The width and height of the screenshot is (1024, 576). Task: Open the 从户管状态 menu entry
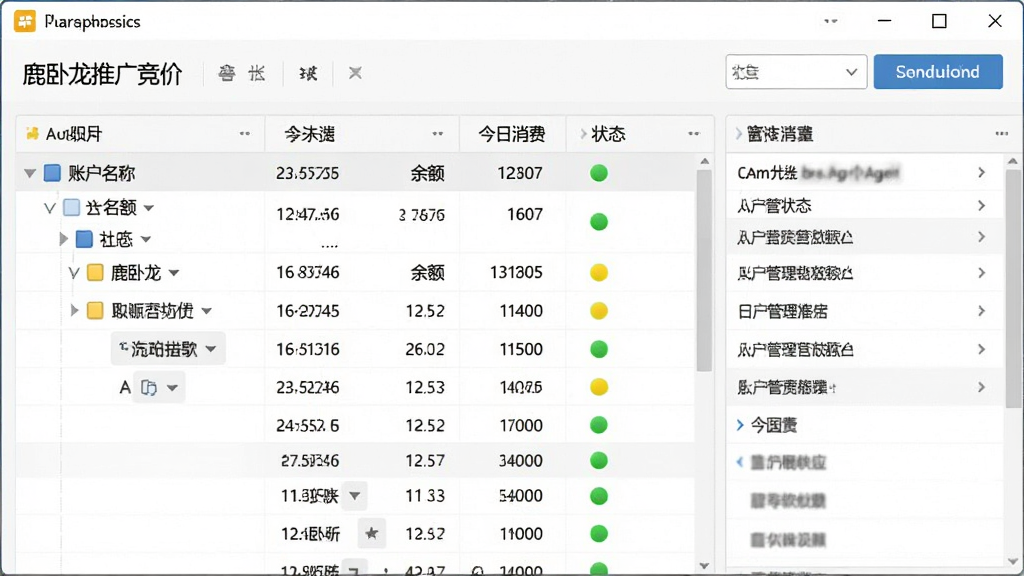863,206
